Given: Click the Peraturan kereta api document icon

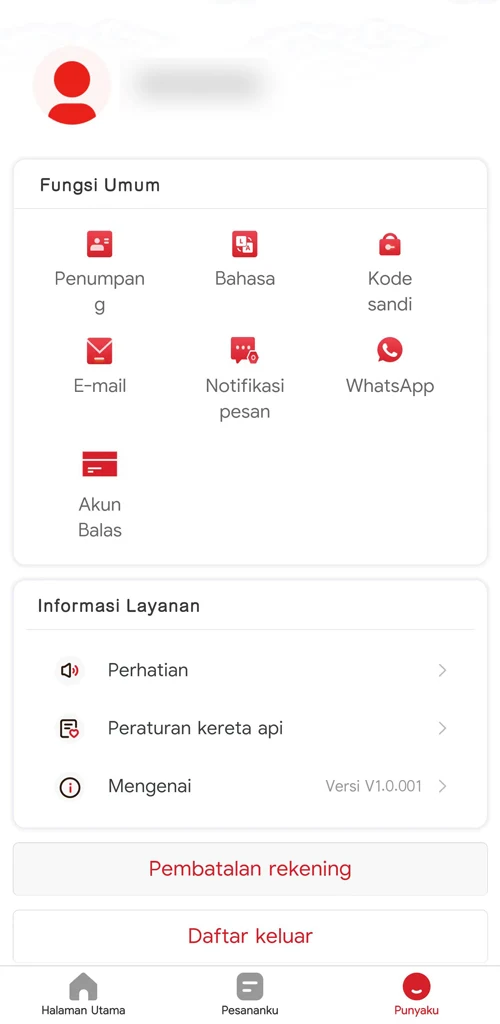Looking at the screenshot, I should point(69,728).
